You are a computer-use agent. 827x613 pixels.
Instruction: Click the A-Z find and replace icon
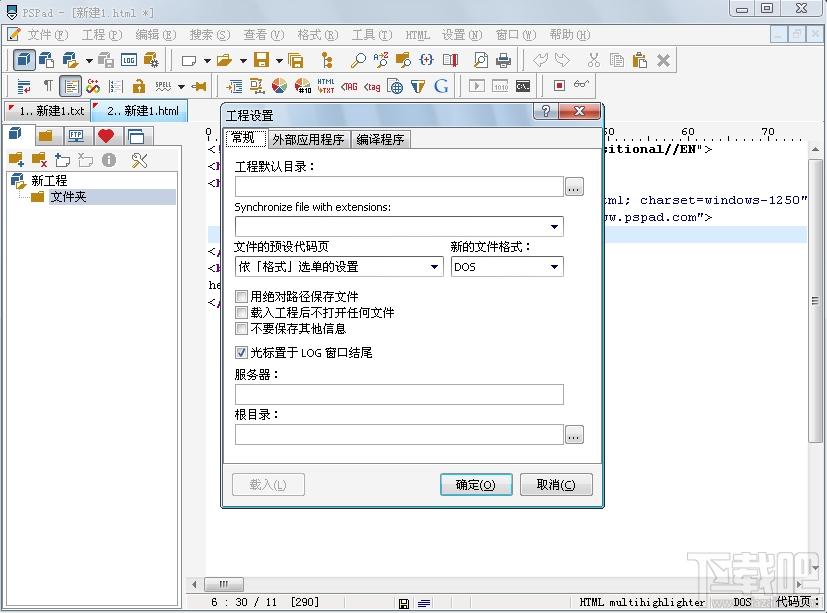coord(380,60)
